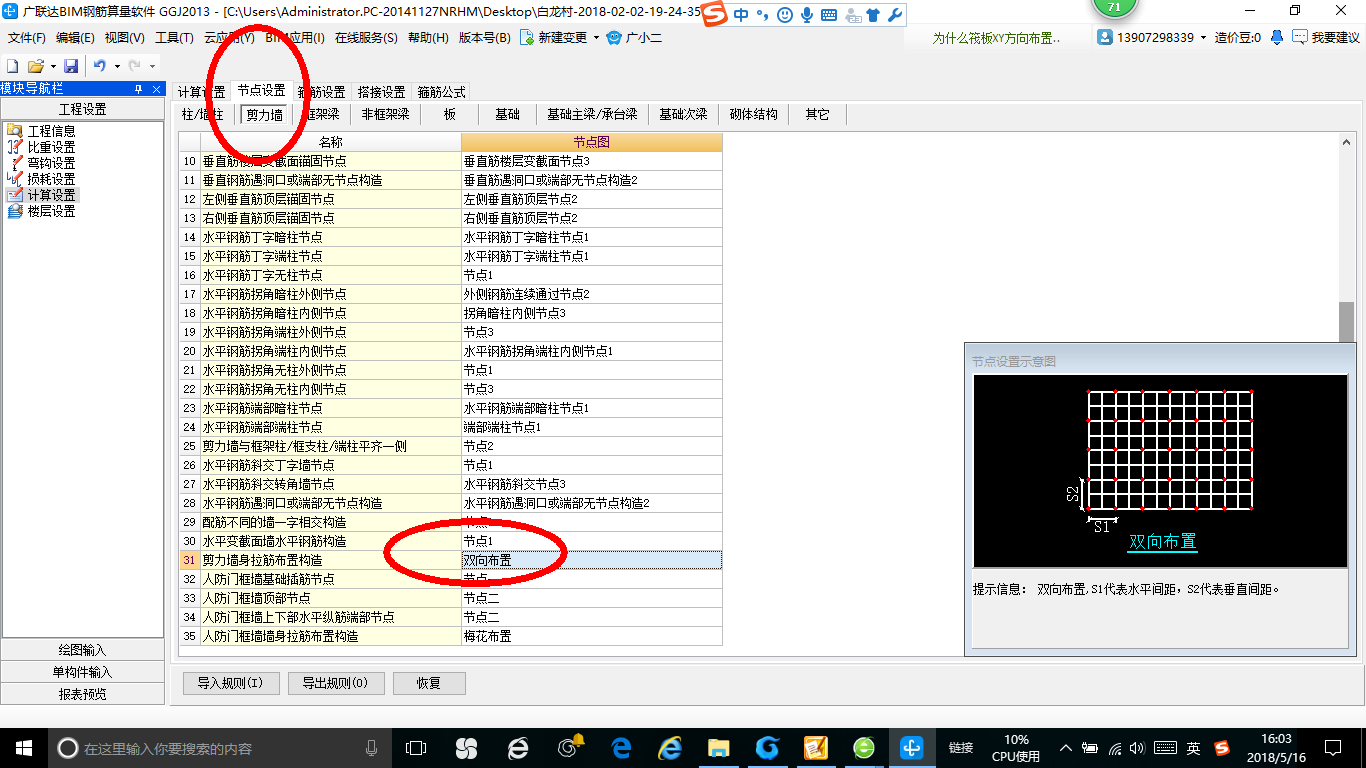Select the 其它 category tab
Image resolution: width=1366 pixels, height=768 pixels.
[x=817, y=114]
